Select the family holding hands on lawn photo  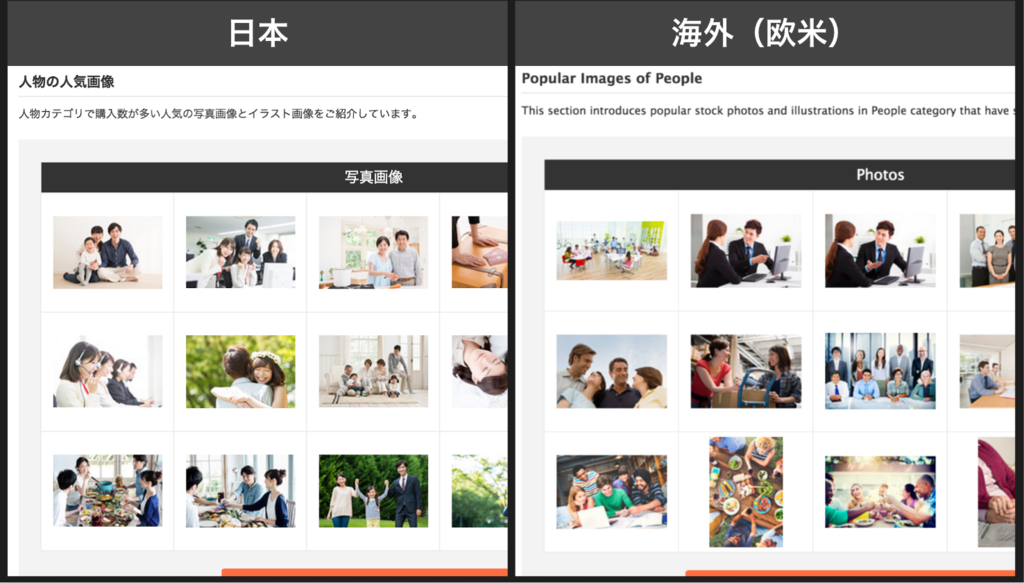pos(374,491)
